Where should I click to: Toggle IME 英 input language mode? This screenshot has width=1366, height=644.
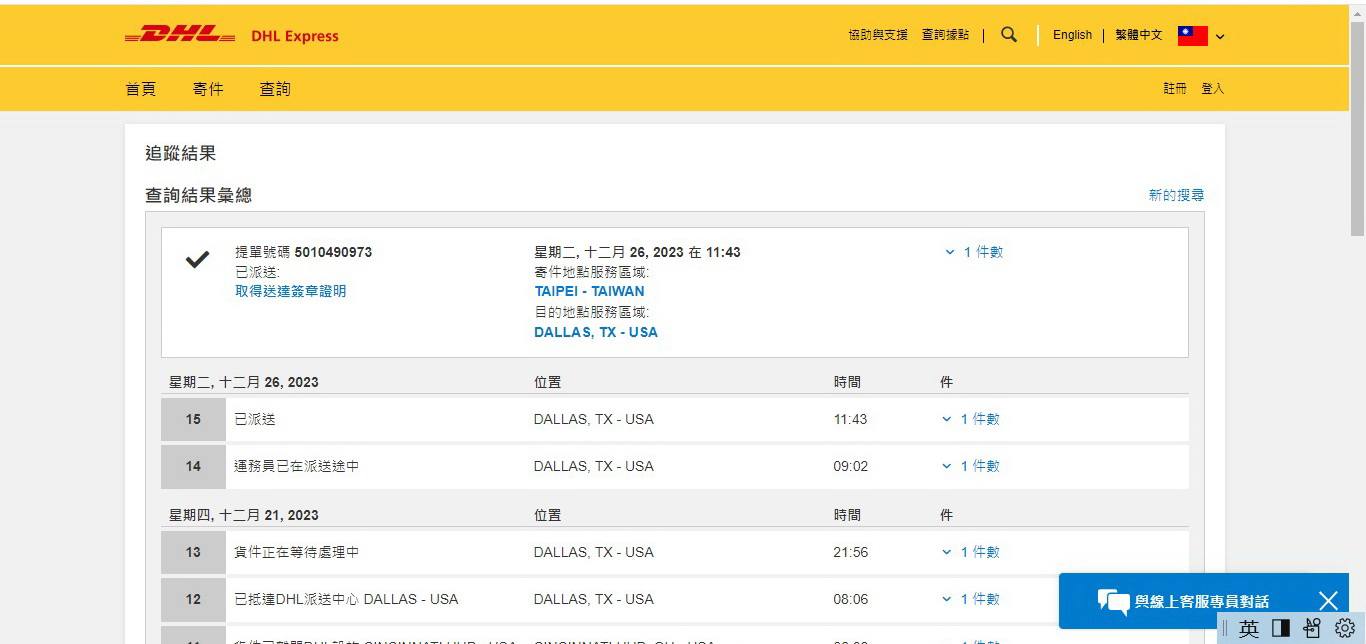pos(1249,628)
